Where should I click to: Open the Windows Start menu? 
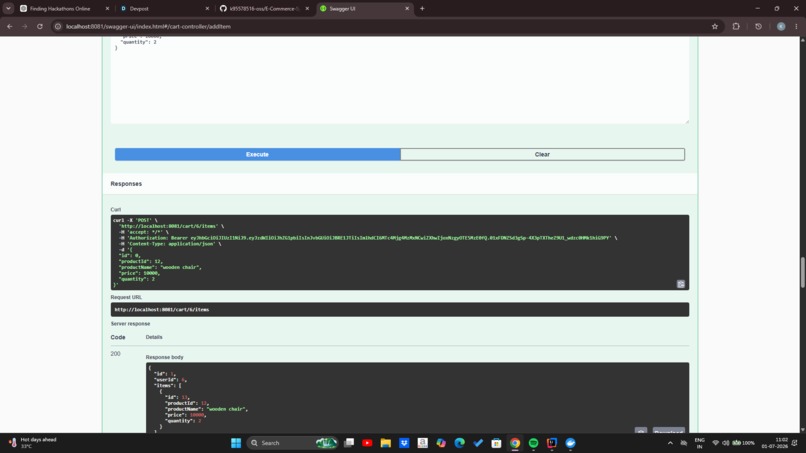point(236,443)
